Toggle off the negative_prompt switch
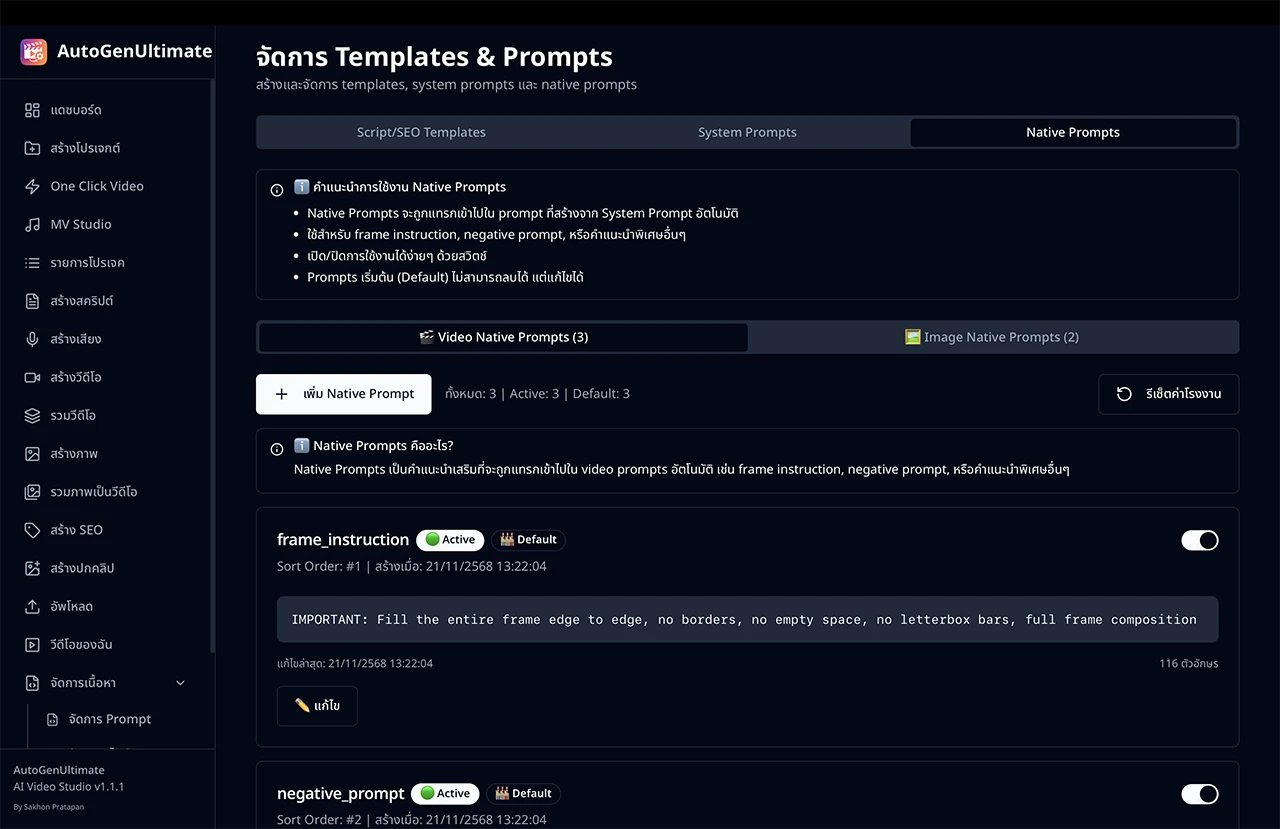 tap(1199, 794)
